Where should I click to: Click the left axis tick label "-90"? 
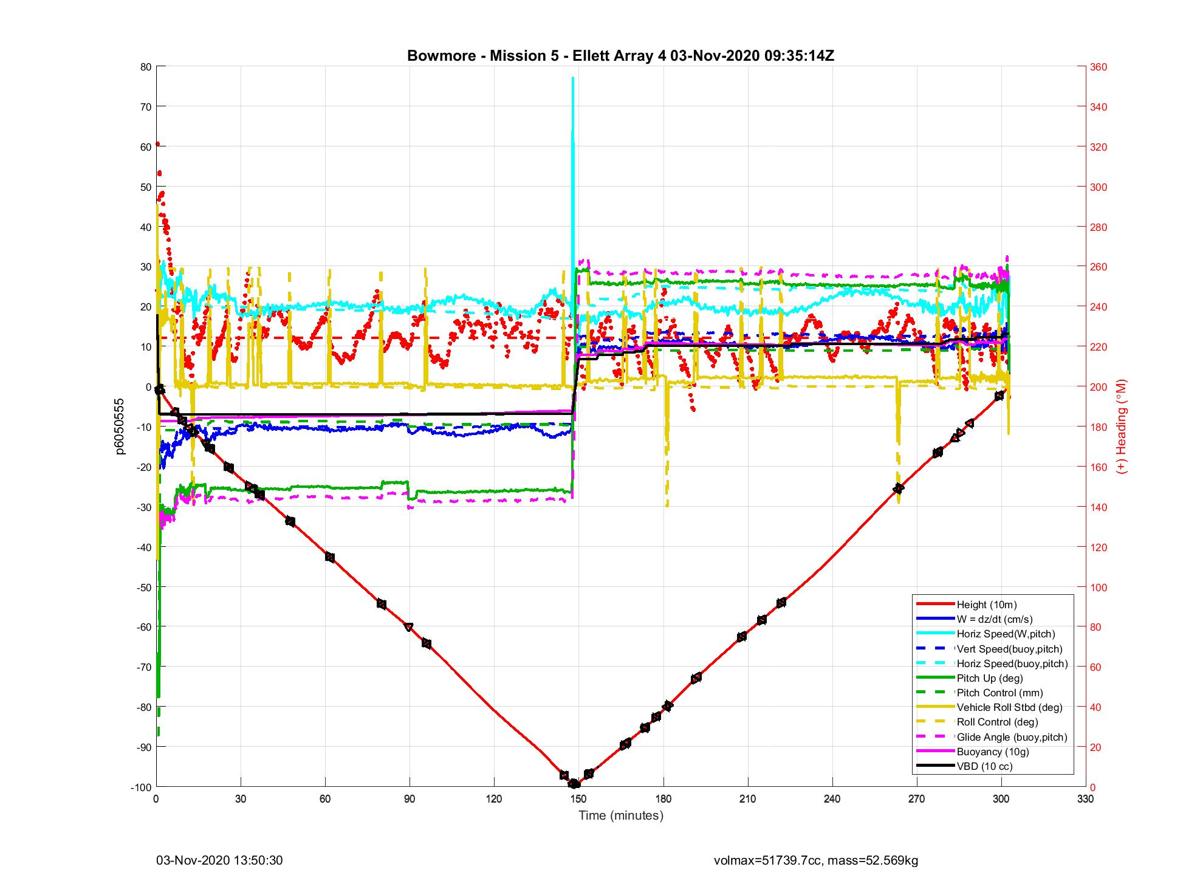click(142, 747)
